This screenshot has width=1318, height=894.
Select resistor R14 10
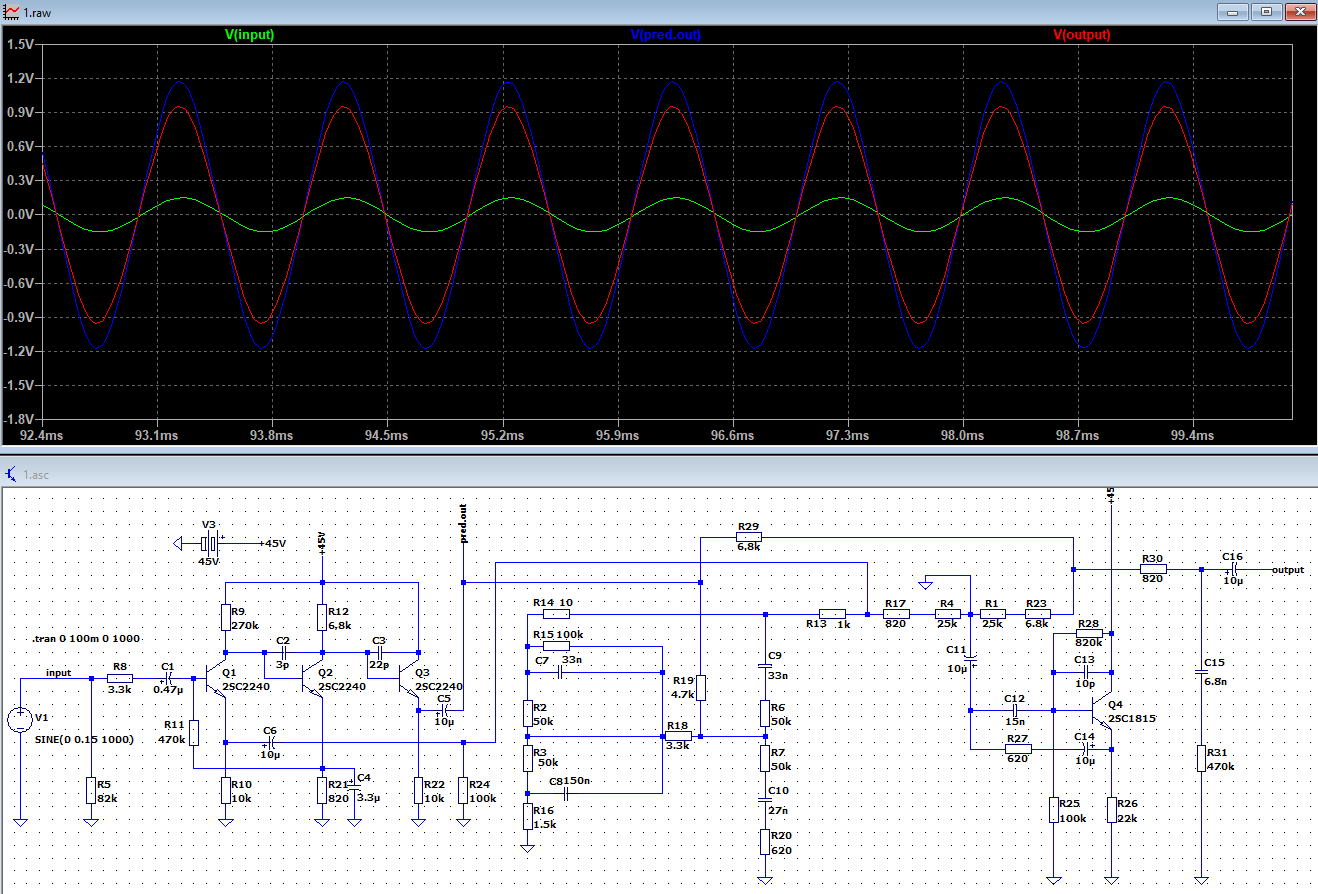pos(556,614)
